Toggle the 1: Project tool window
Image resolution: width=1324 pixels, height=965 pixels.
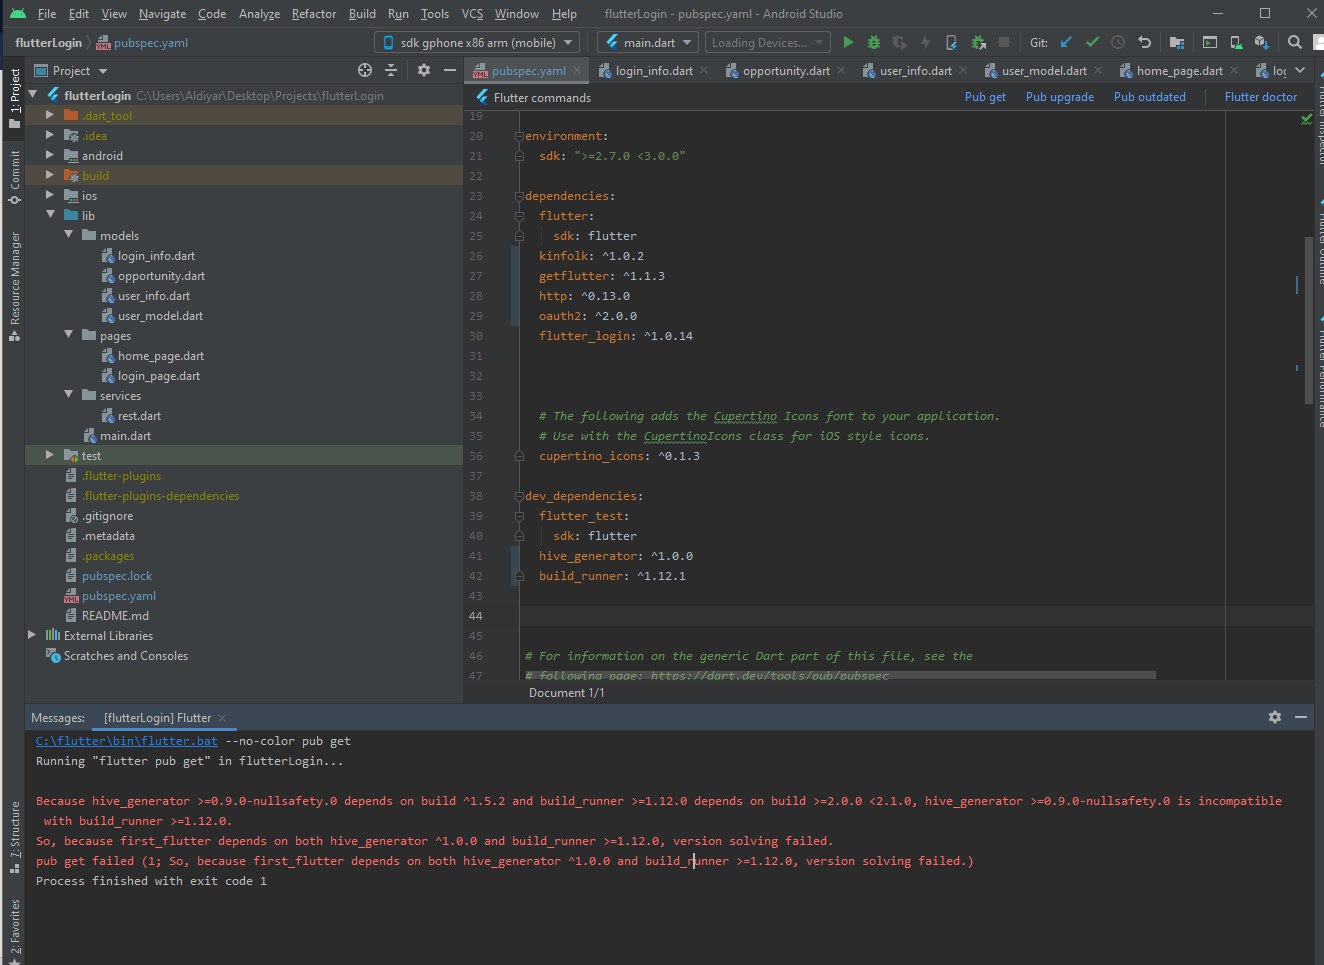(14, 99)
